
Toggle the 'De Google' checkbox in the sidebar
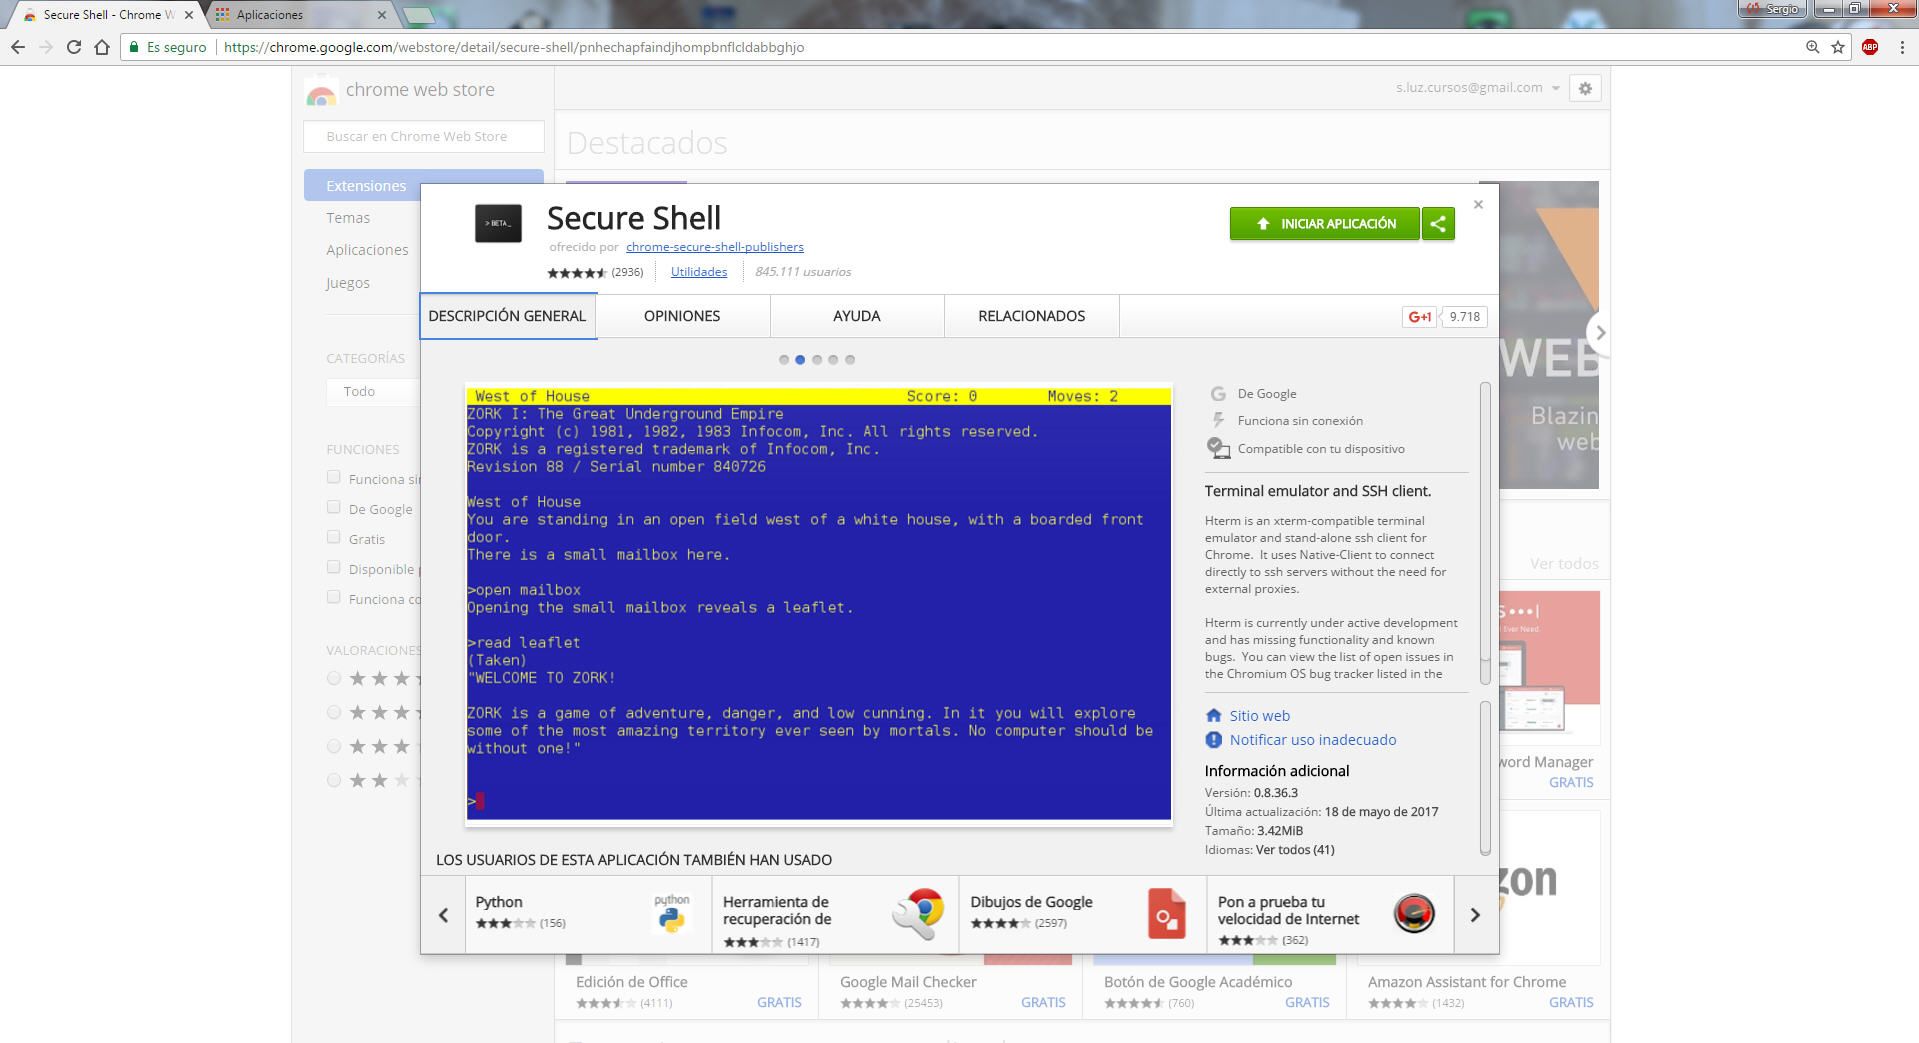pyautogui.click(x=334, y=507)
